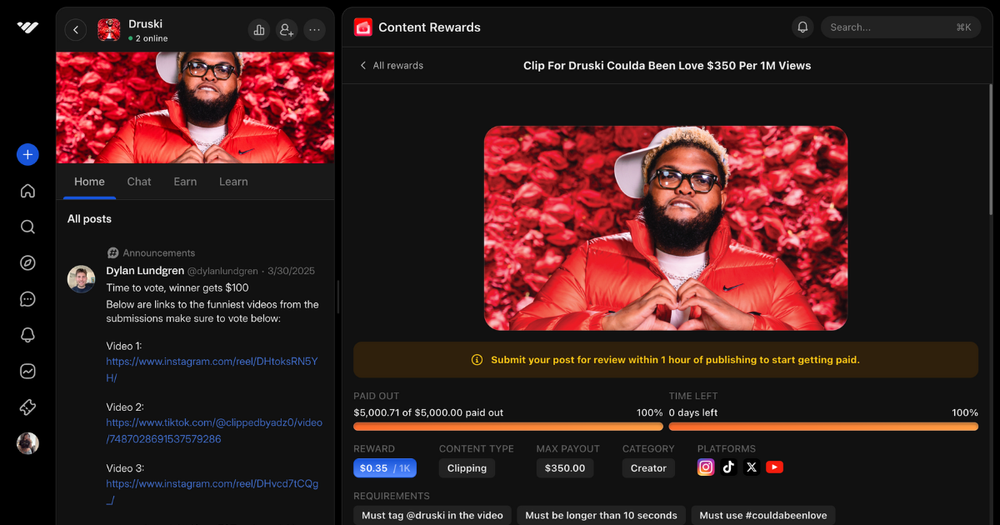1000x525 pixels.
Task: Open sidebar bell notifications icon
Action: [28, 335]
